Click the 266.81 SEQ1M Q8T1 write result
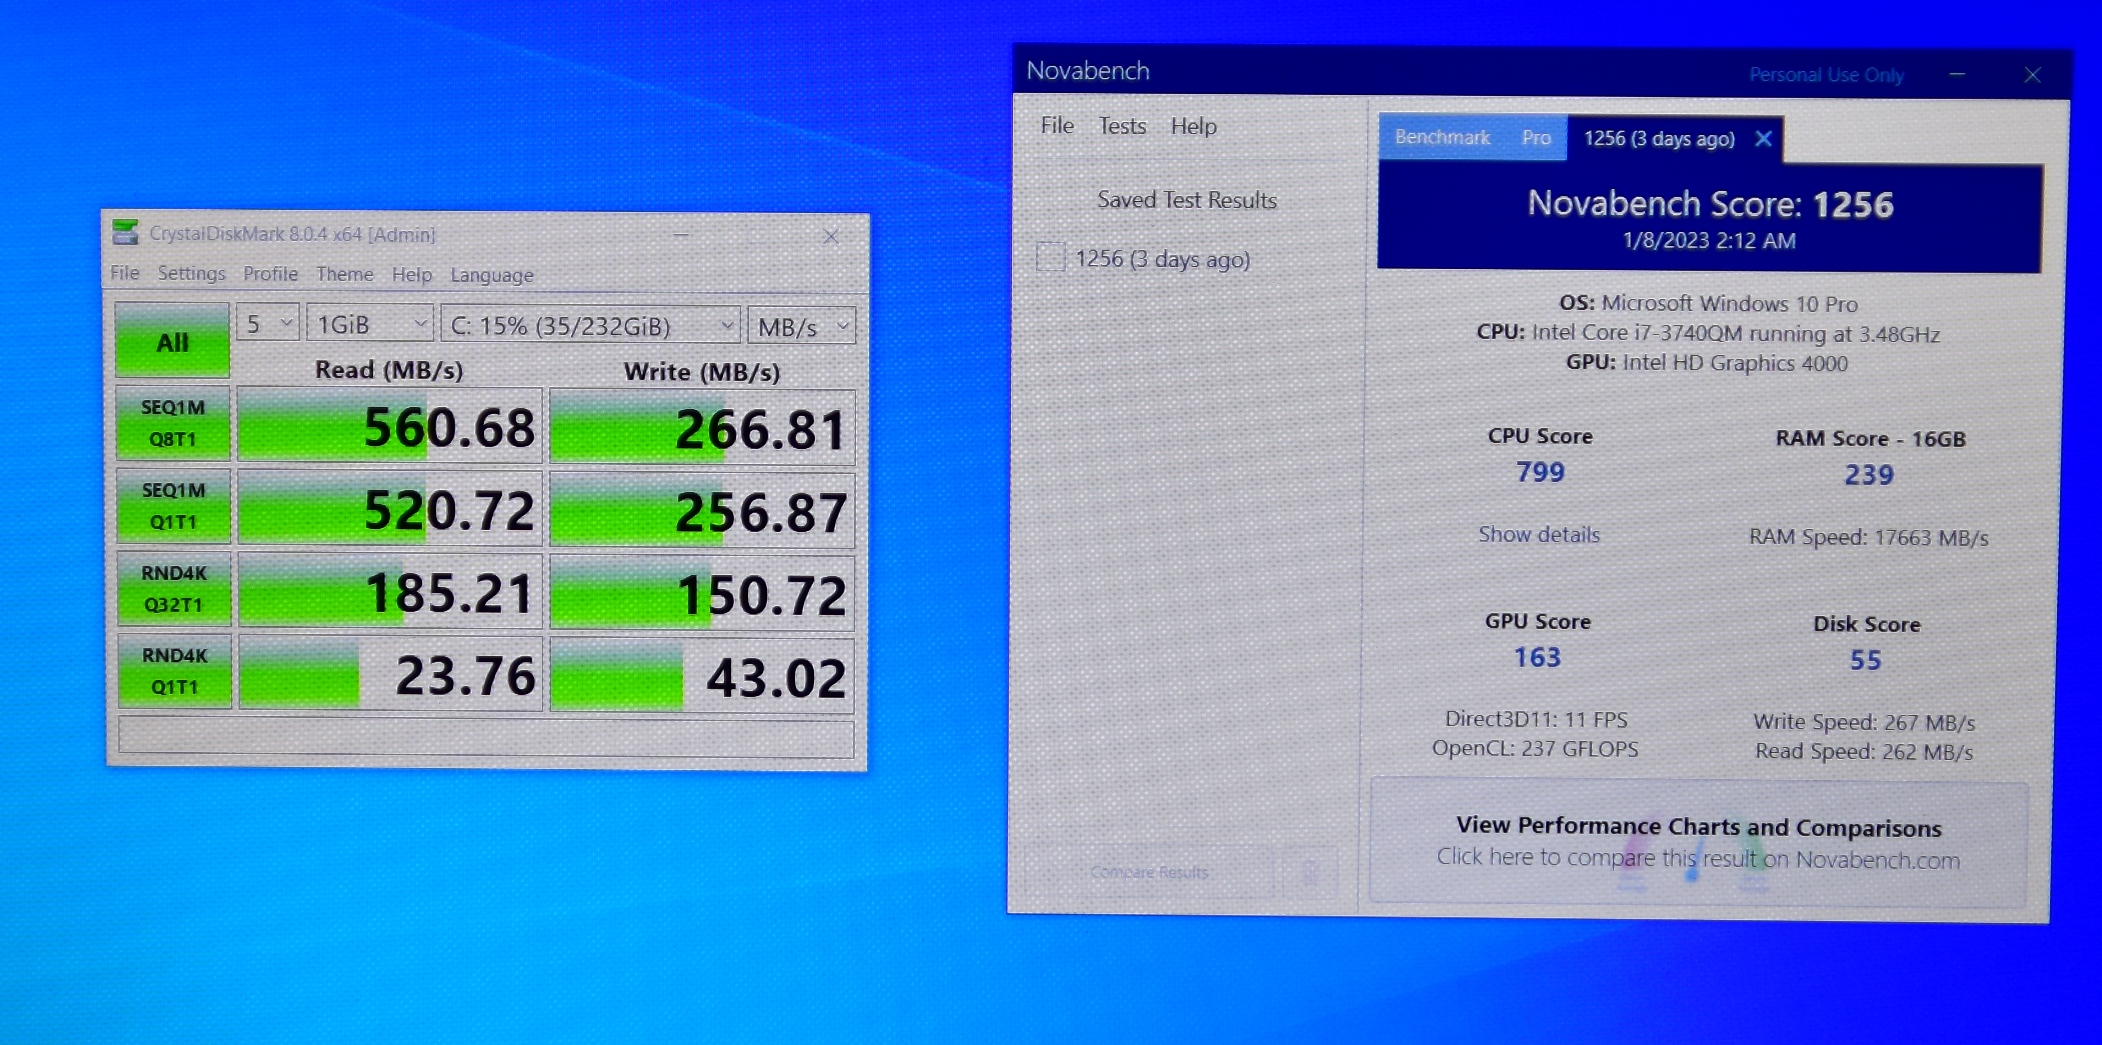The image size is (2102, 1045). tap(702, 429)
